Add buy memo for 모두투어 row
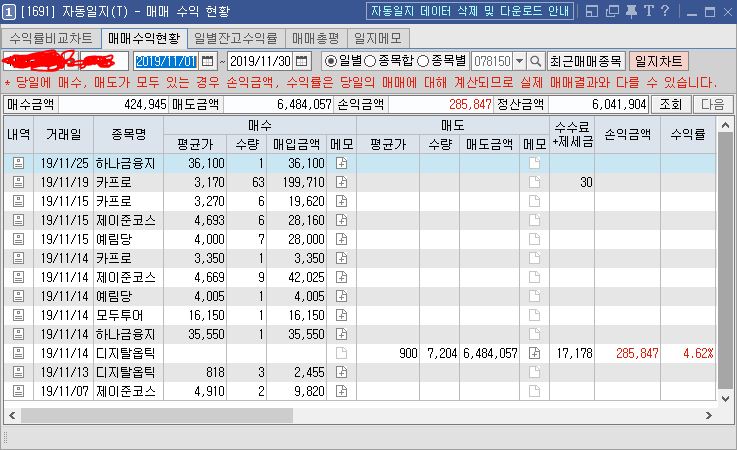Viewport: 737px width, 450px height. [x=342, y=315]
